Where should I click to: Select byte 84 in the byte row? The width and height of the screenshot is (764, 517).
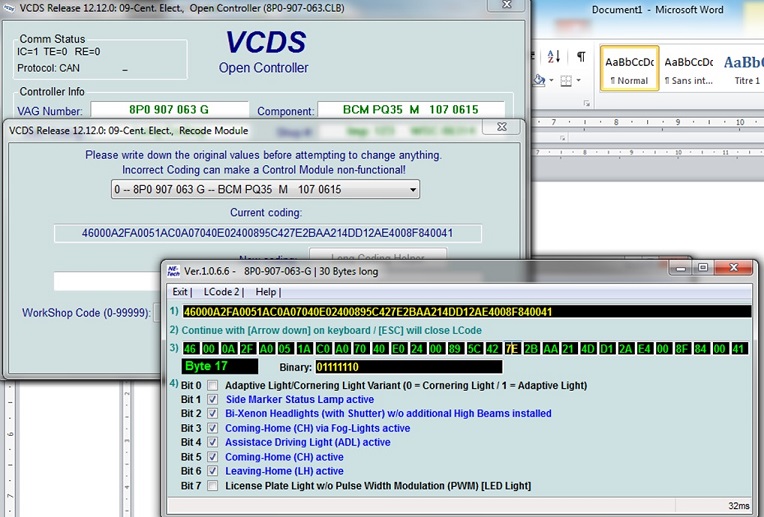point(701,348)
